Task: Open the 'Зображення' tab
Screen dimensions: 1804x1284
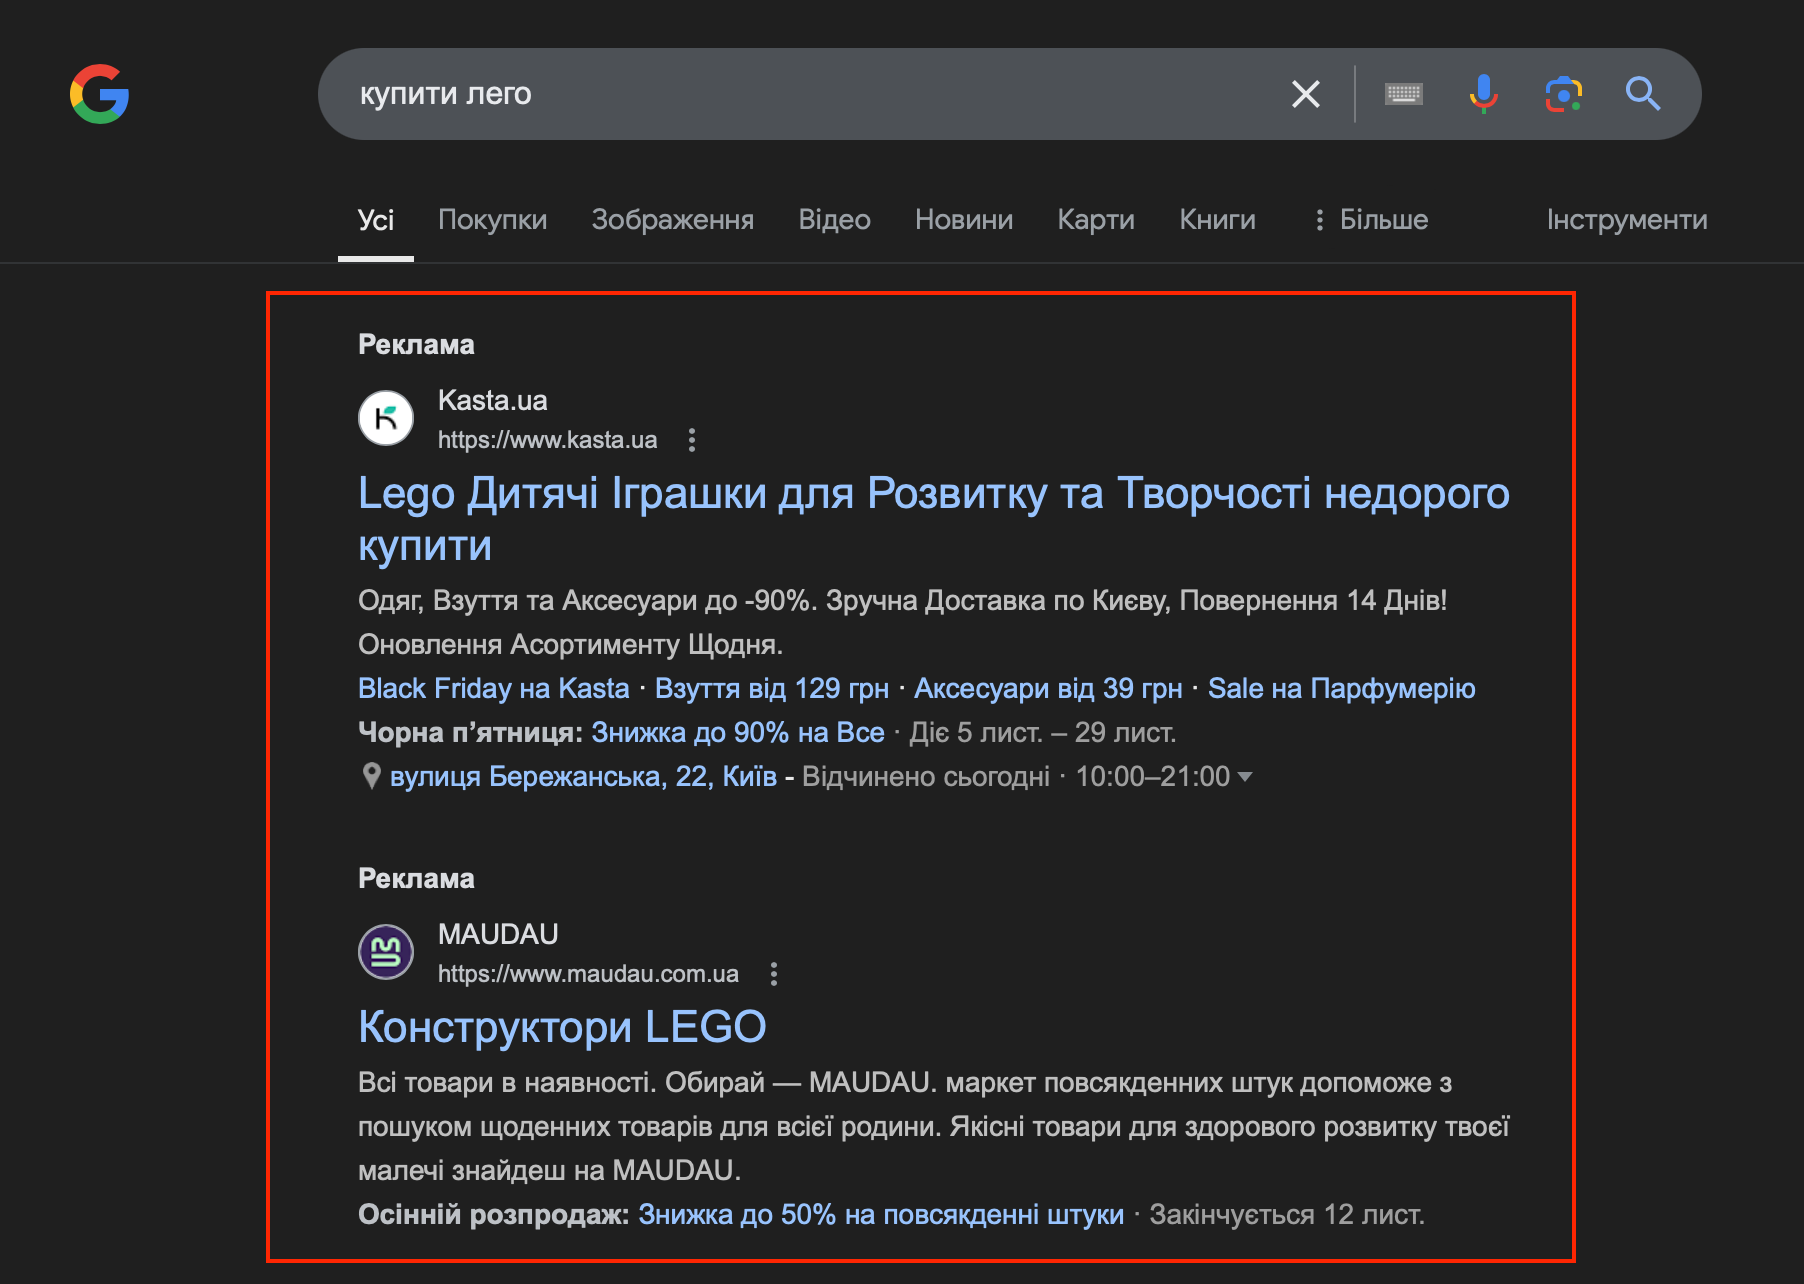Action: tap(673, 220)
